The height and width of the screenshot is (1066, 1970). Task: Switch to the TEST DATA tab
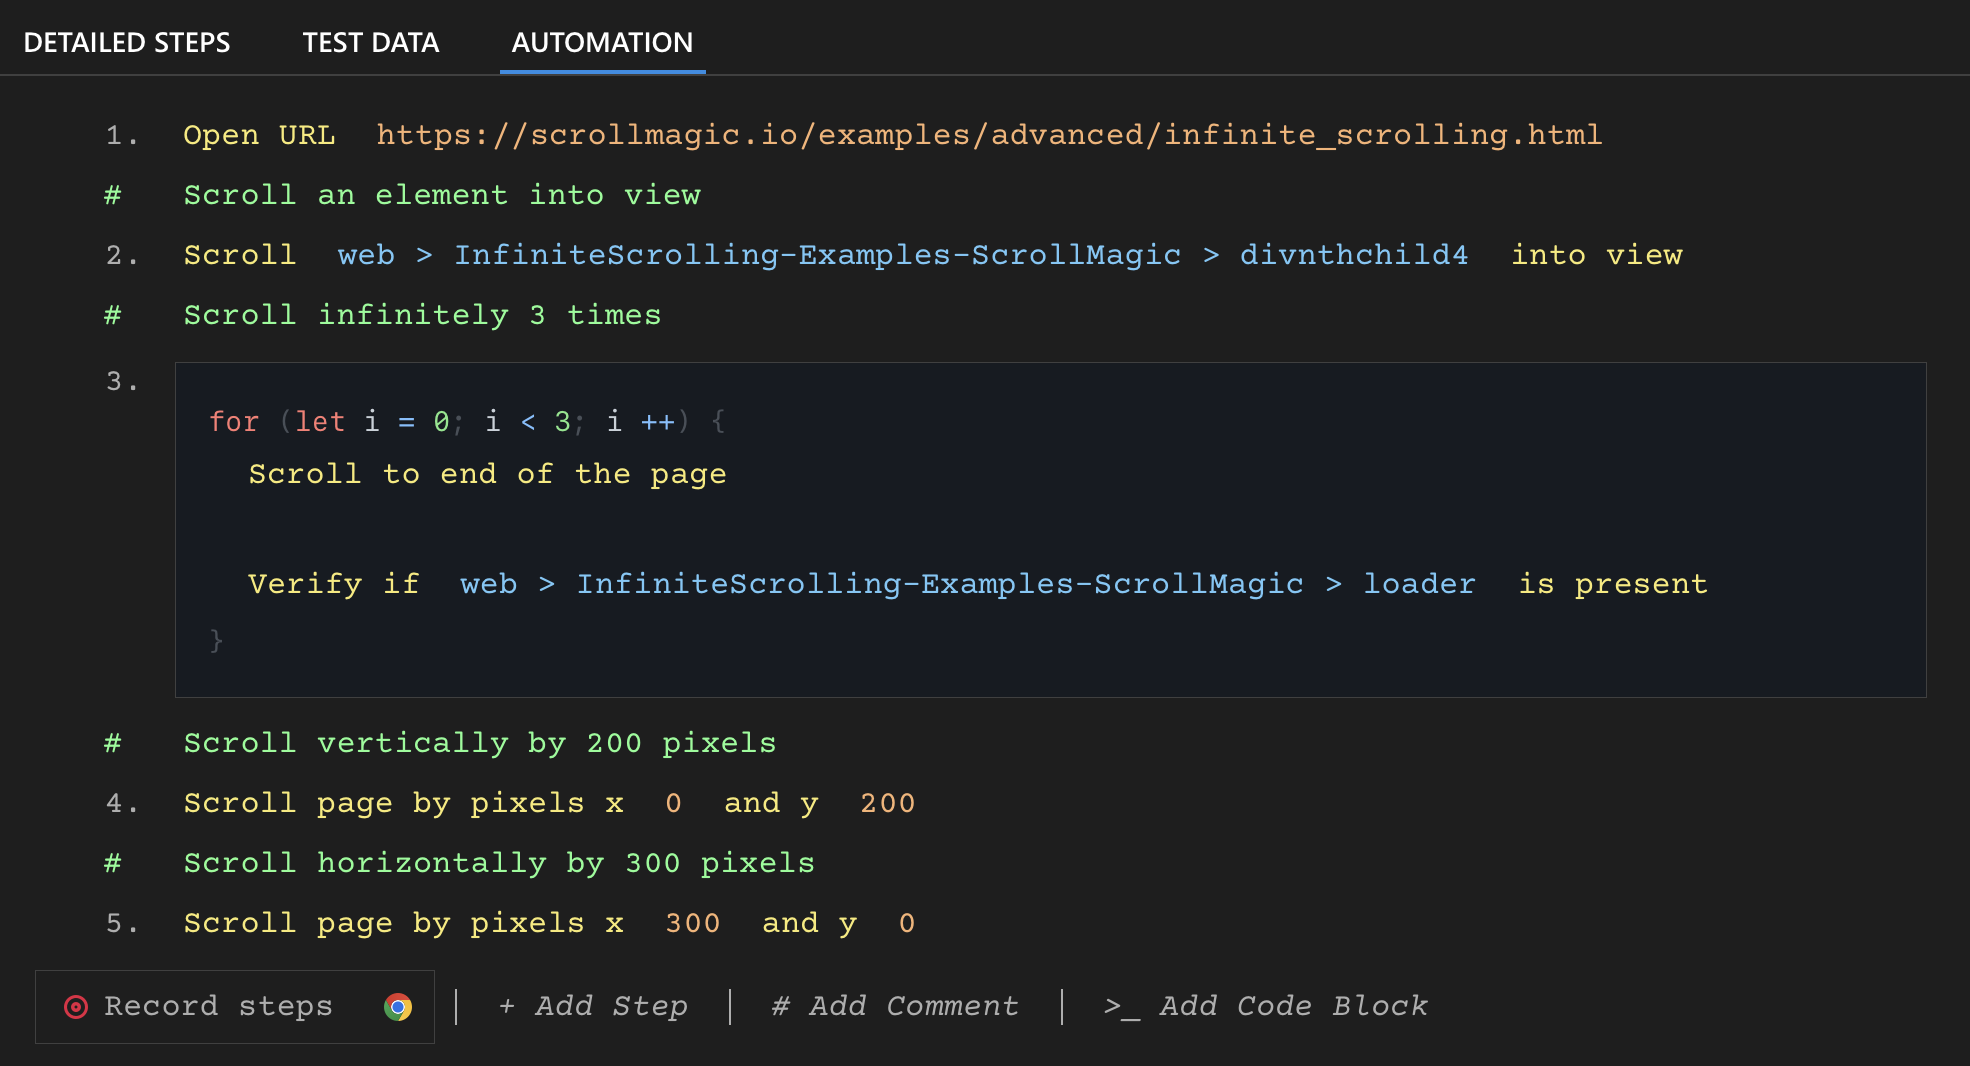(x=370, y=42)
